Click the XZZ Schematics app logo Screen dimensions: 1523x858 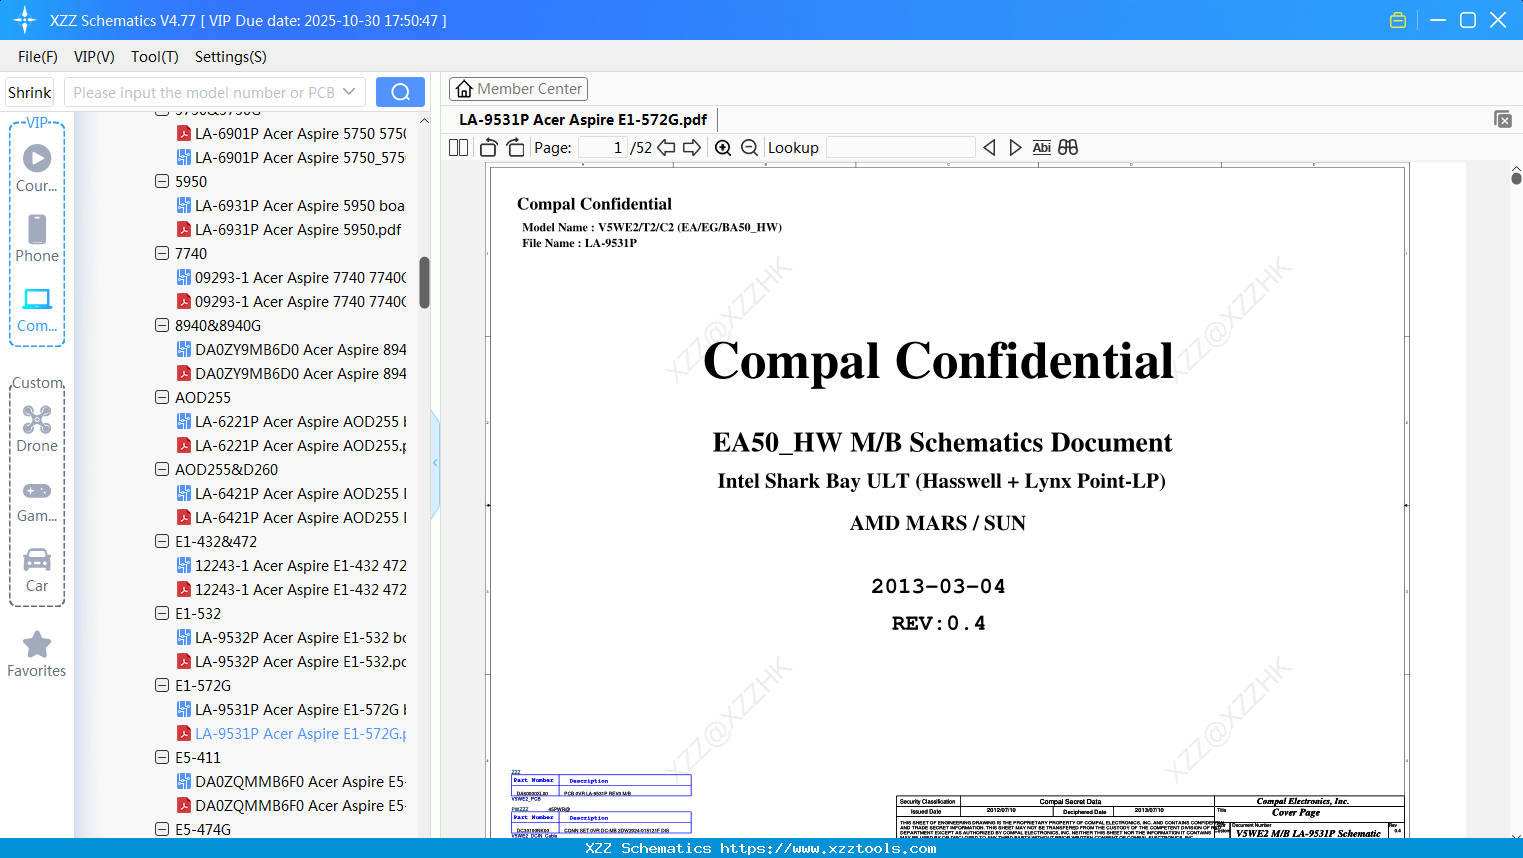25,20
